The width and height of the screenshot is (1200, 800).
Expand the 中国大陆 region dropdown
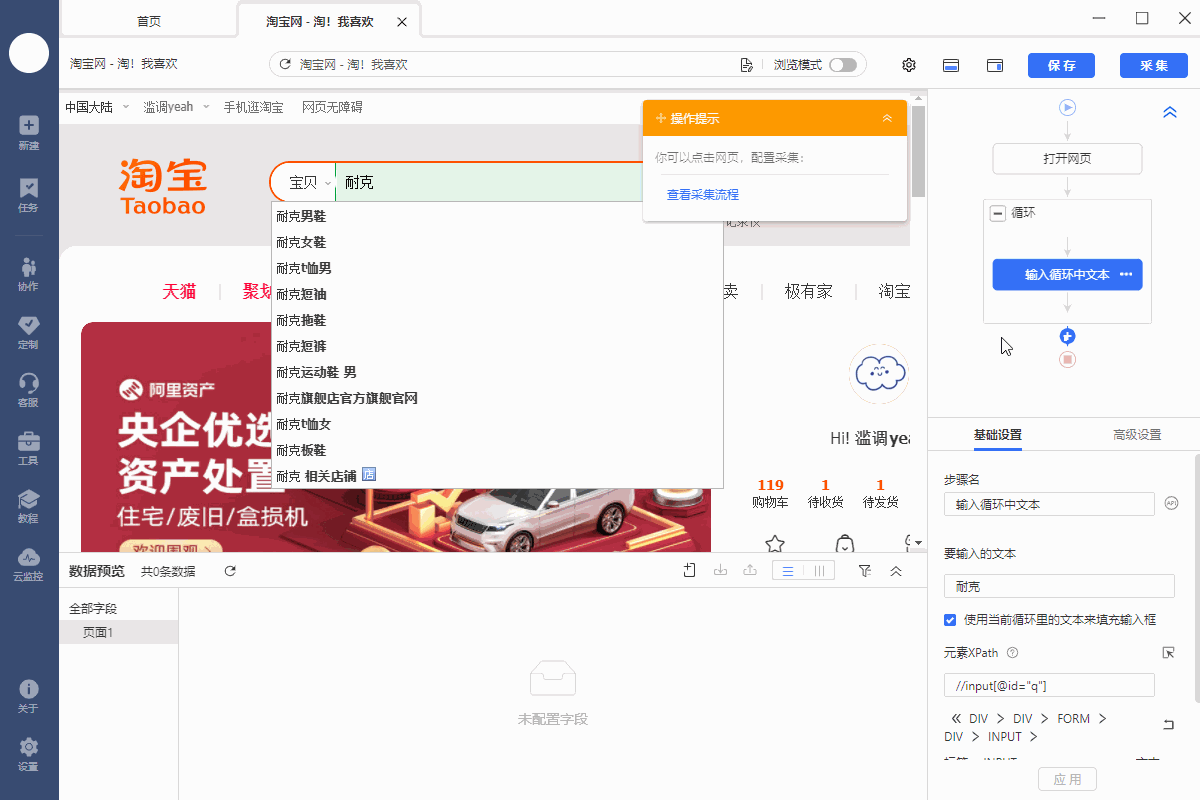coord(97,107)
